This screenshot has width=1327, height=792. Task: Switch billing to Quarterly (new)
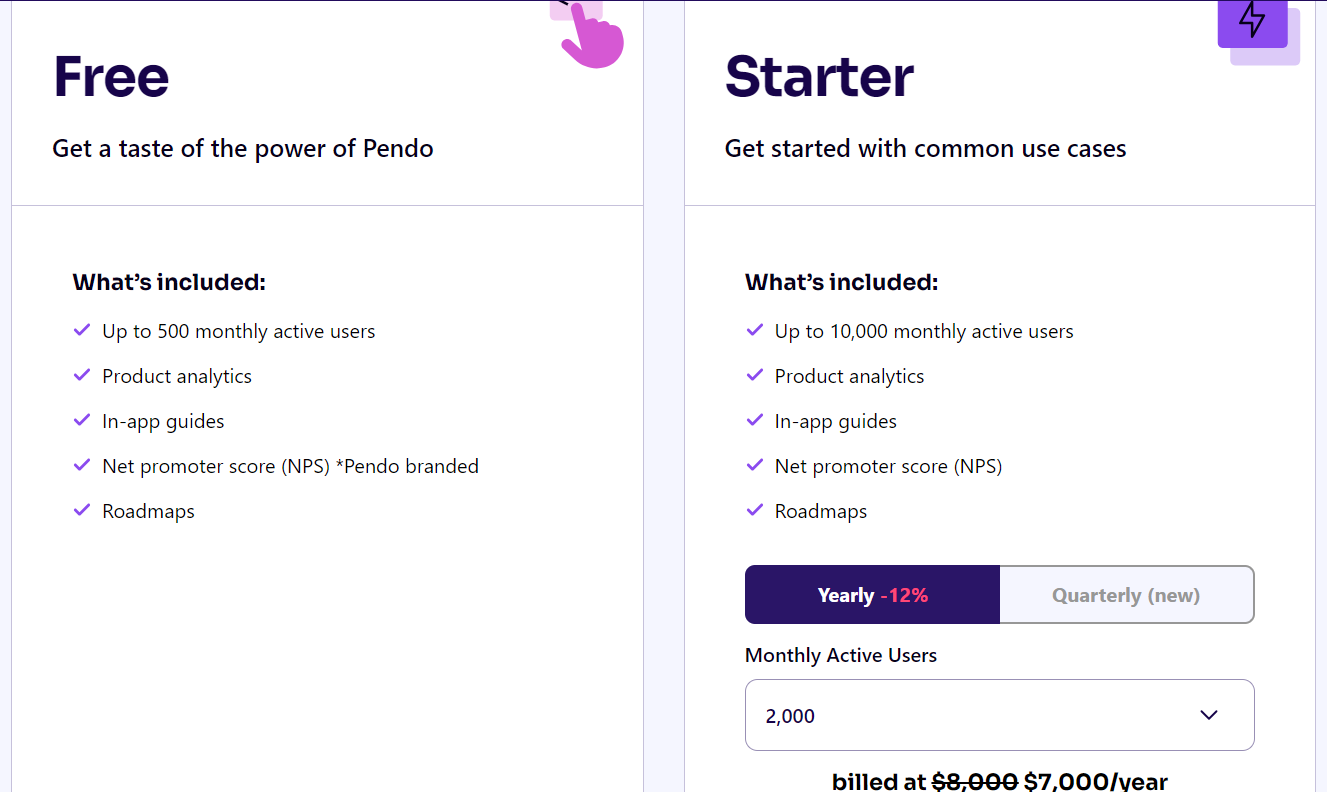1126,595
